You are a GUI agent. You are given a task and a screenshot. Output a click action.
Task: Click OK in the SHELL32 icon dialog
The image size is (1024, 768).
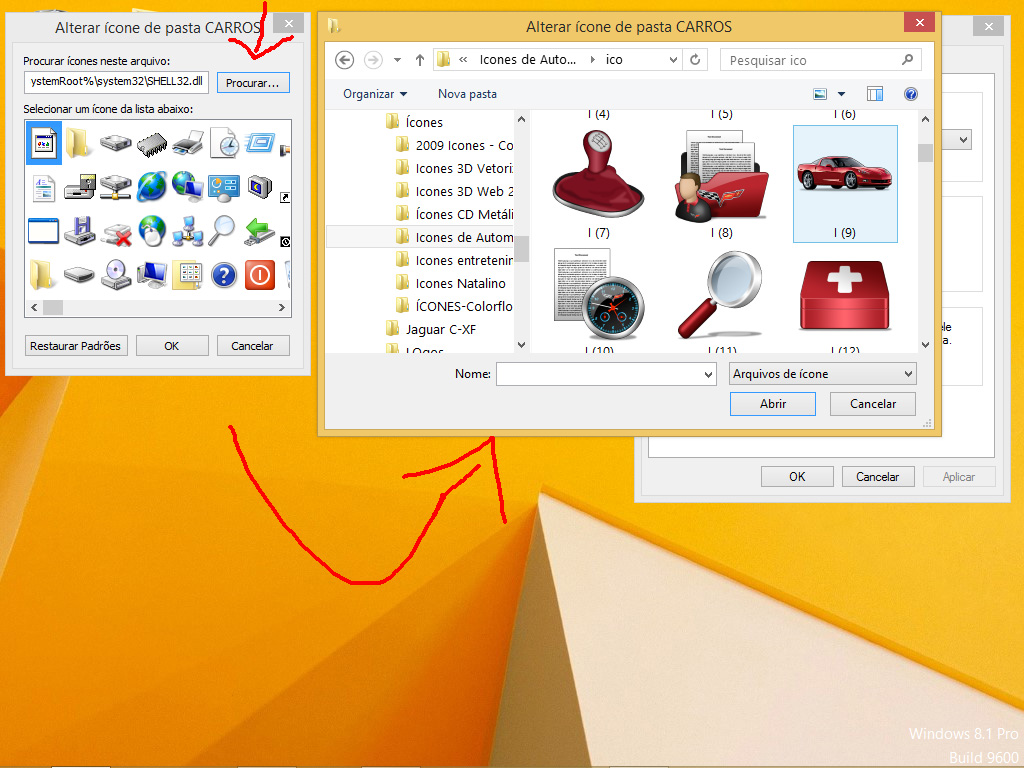(x=172, y=345)
